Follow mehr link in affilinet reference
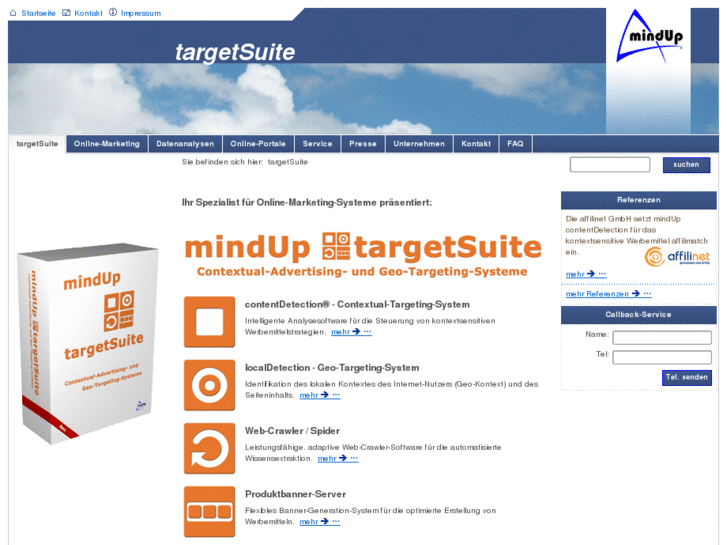Viewport: 727px width, 545px height. click(586, 275)
